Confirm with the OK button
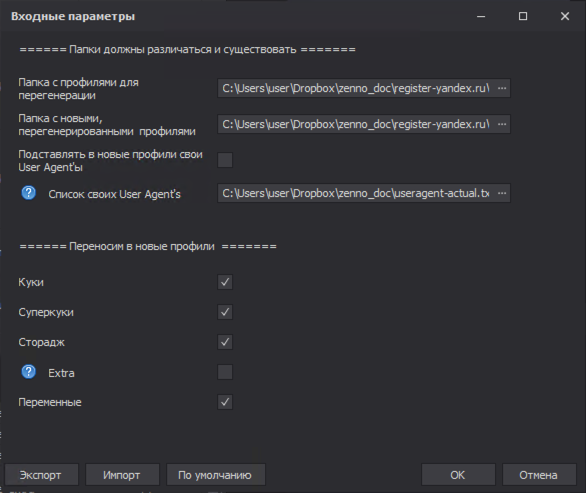Image resolution: width=586 pixels, height=493 pixels. pos(458,475)
